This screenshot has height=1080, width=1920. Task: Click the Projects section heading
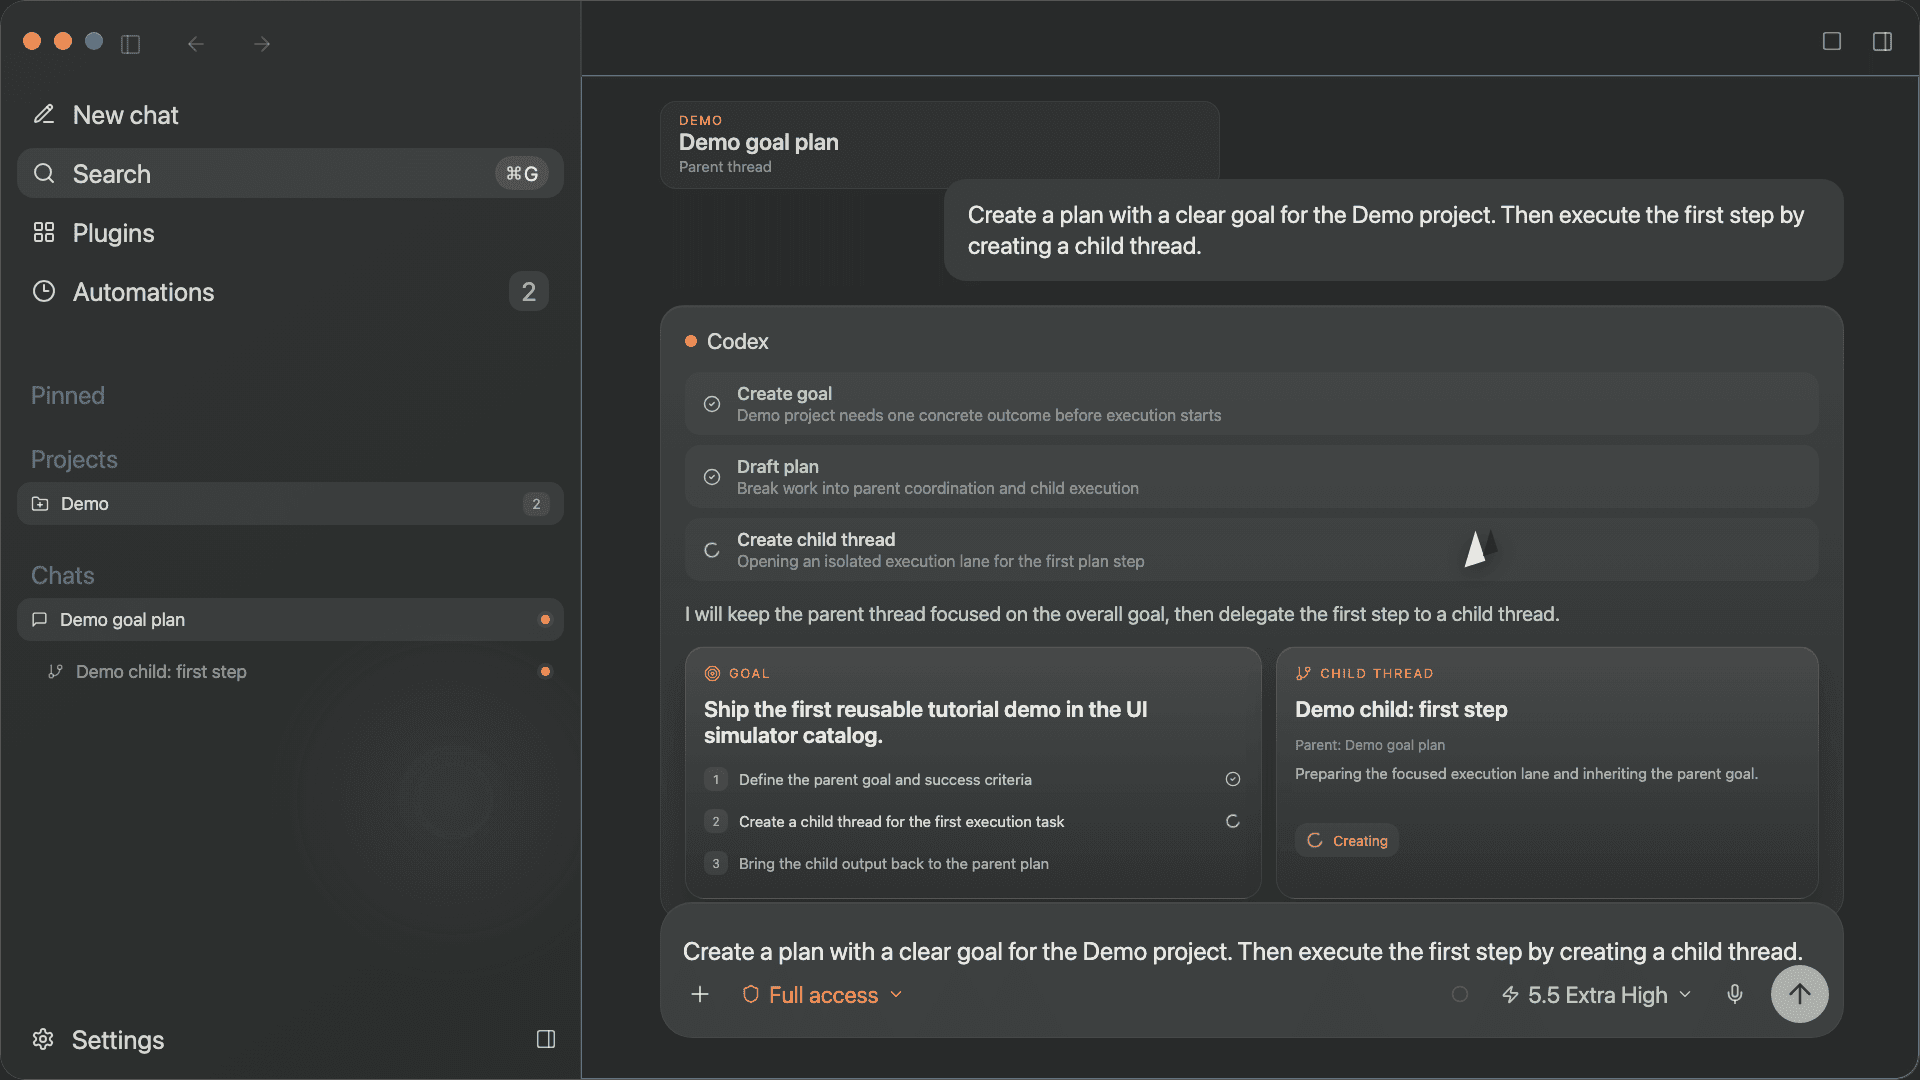point(74,460)
